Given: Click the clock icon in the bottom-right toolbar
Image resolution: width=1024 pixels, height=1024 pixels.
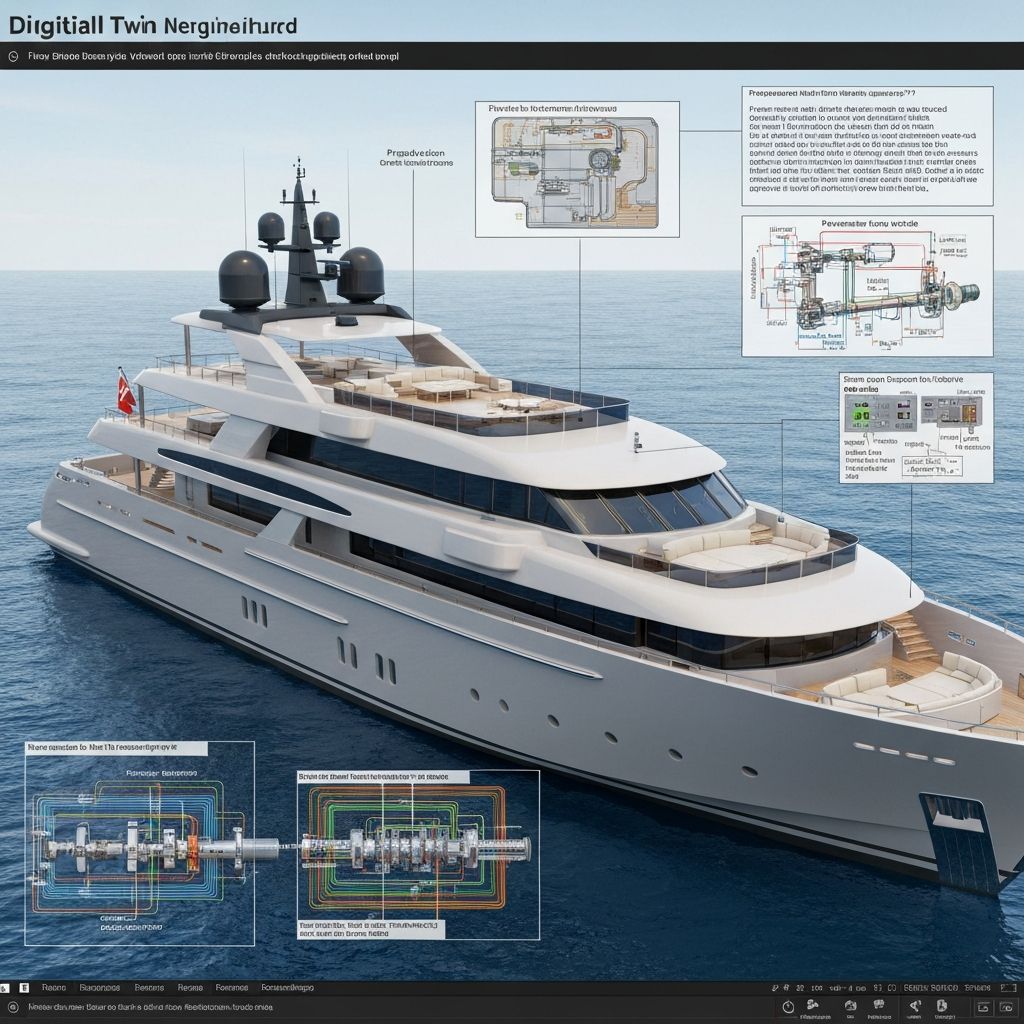Looking at the screenshot, I should [788, 1007].
